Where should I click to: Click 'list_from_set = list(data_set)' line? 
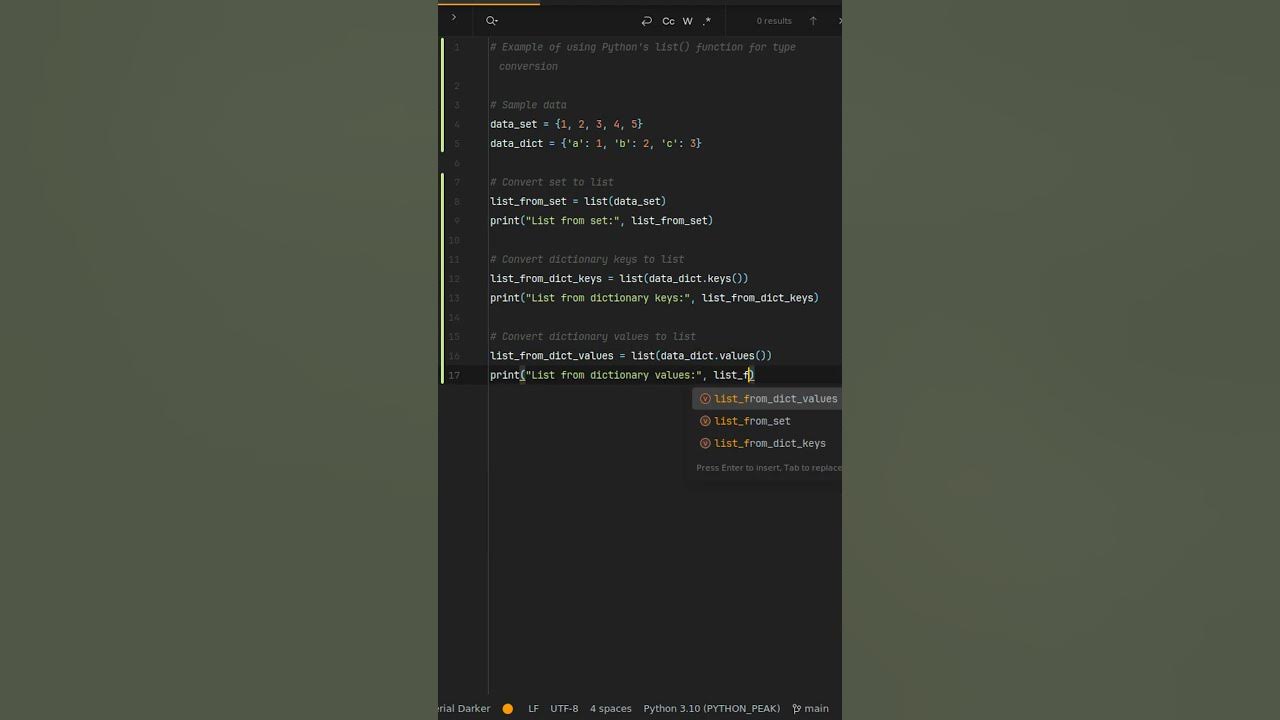click(578, 201)
